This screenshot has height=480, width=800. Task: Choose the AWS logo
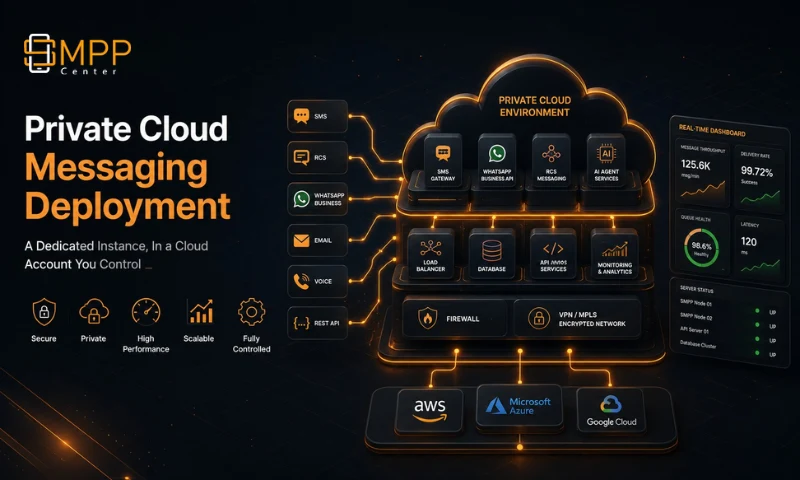pos(430,411)
